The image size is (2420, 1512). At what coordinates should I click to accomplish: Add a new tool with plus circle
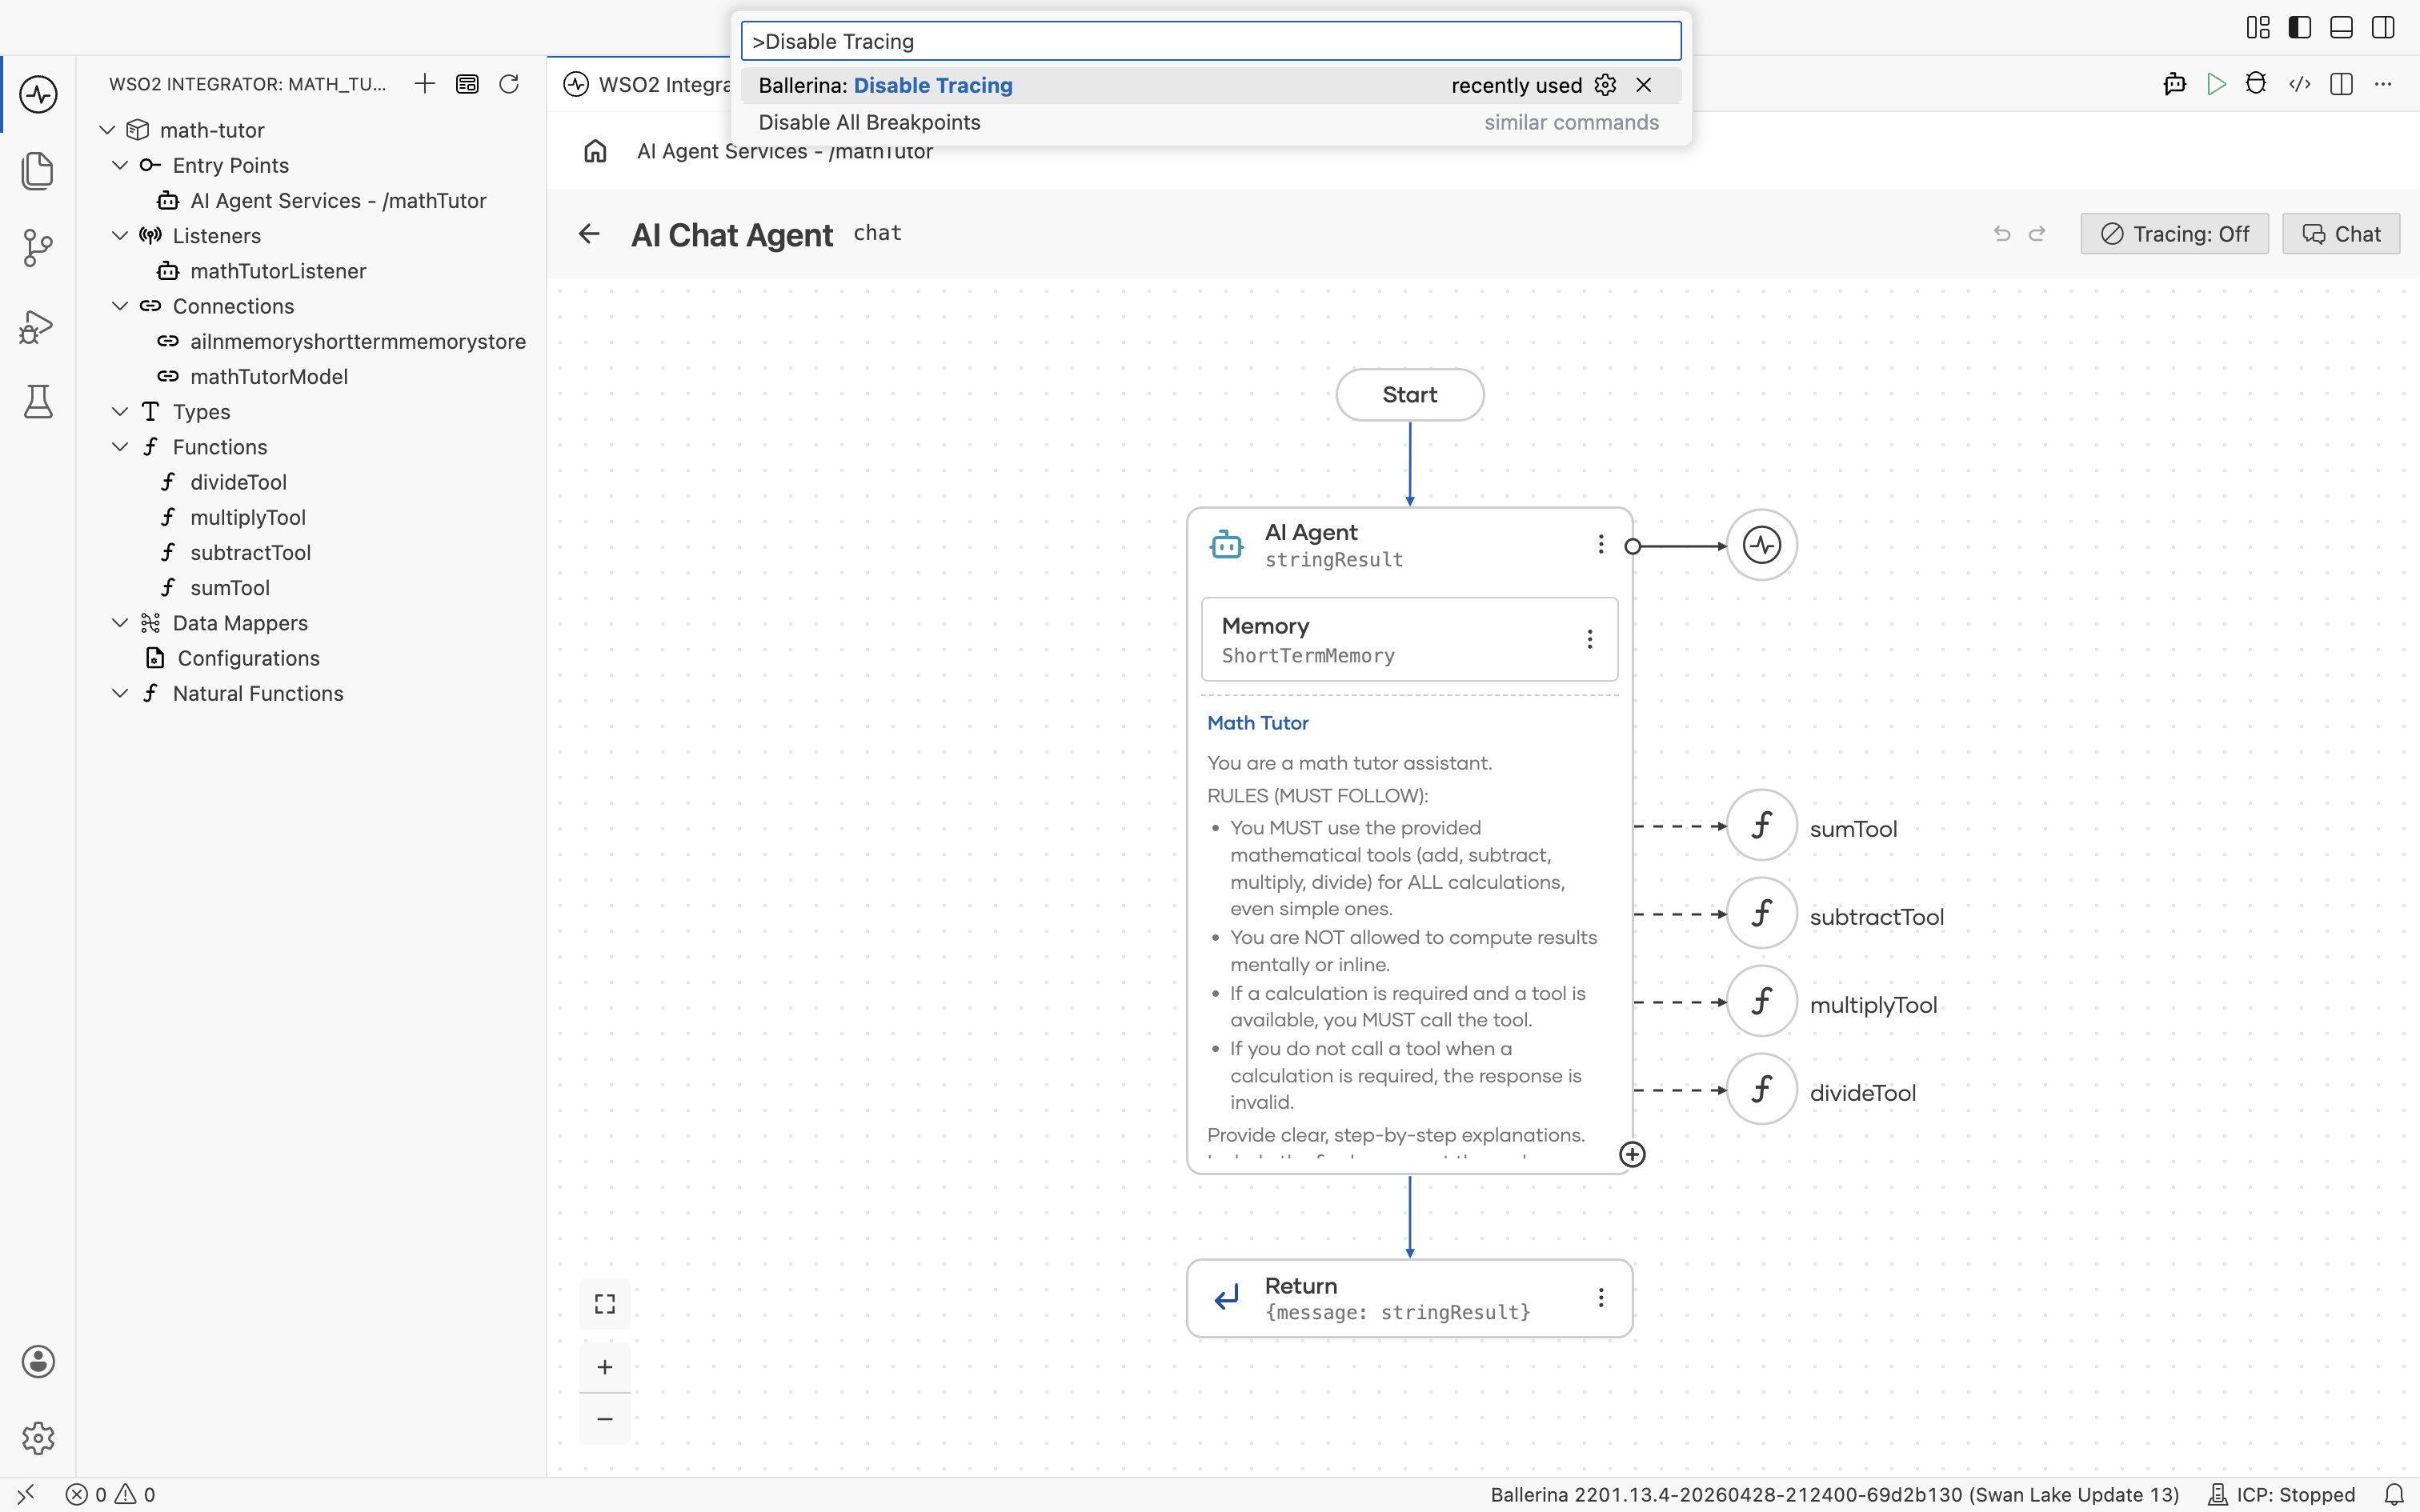pyautogui.click(x=1632, y=1155)
